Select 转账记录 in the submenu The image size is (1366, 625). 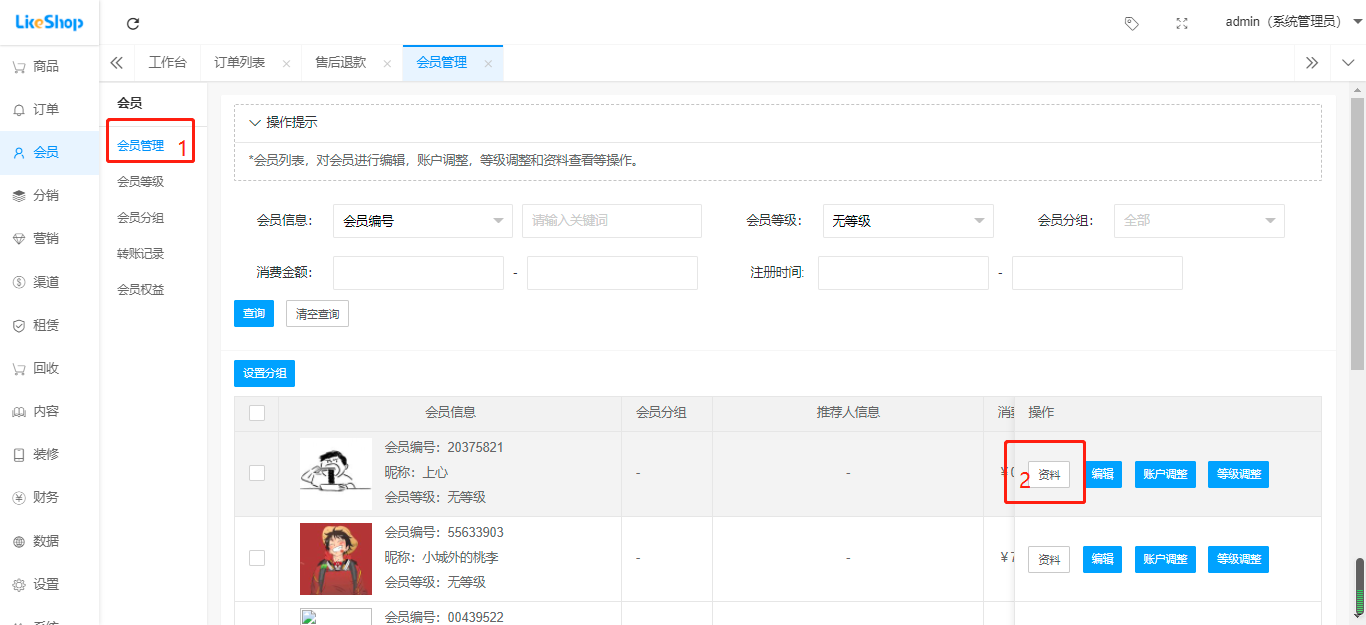[x=141, y=253]
